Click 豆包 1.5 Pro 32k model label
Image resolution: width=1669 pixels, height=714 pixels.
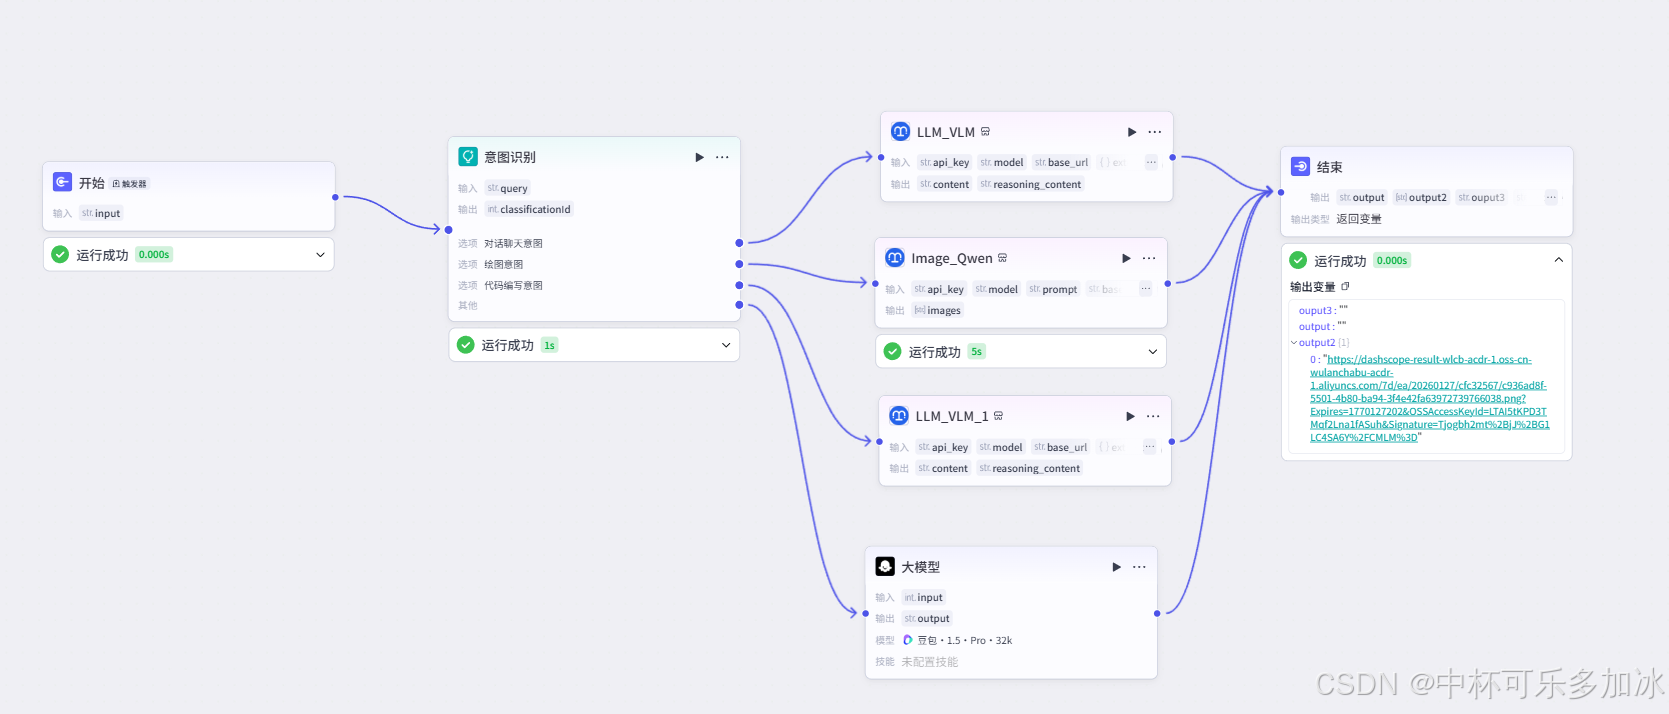[964, 640]
